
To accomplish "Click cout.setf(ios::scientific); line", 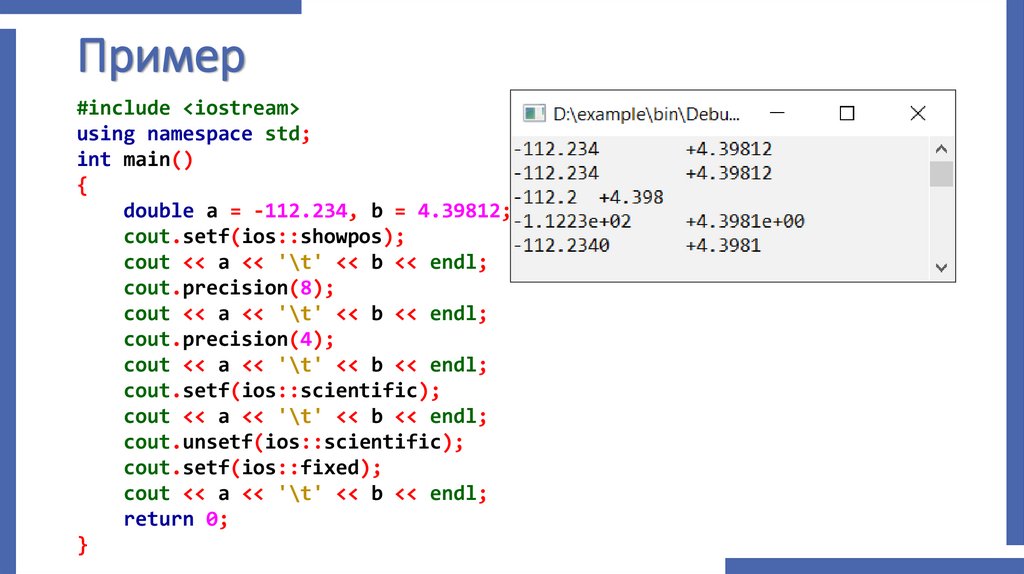I will click(x=282, y=391).
